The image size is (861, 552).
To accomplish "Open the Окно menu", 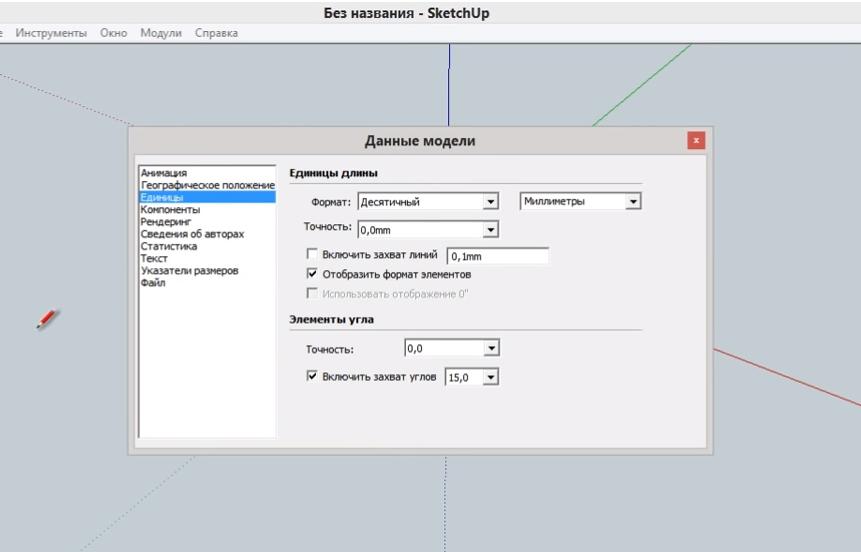I will click(114, 33).
